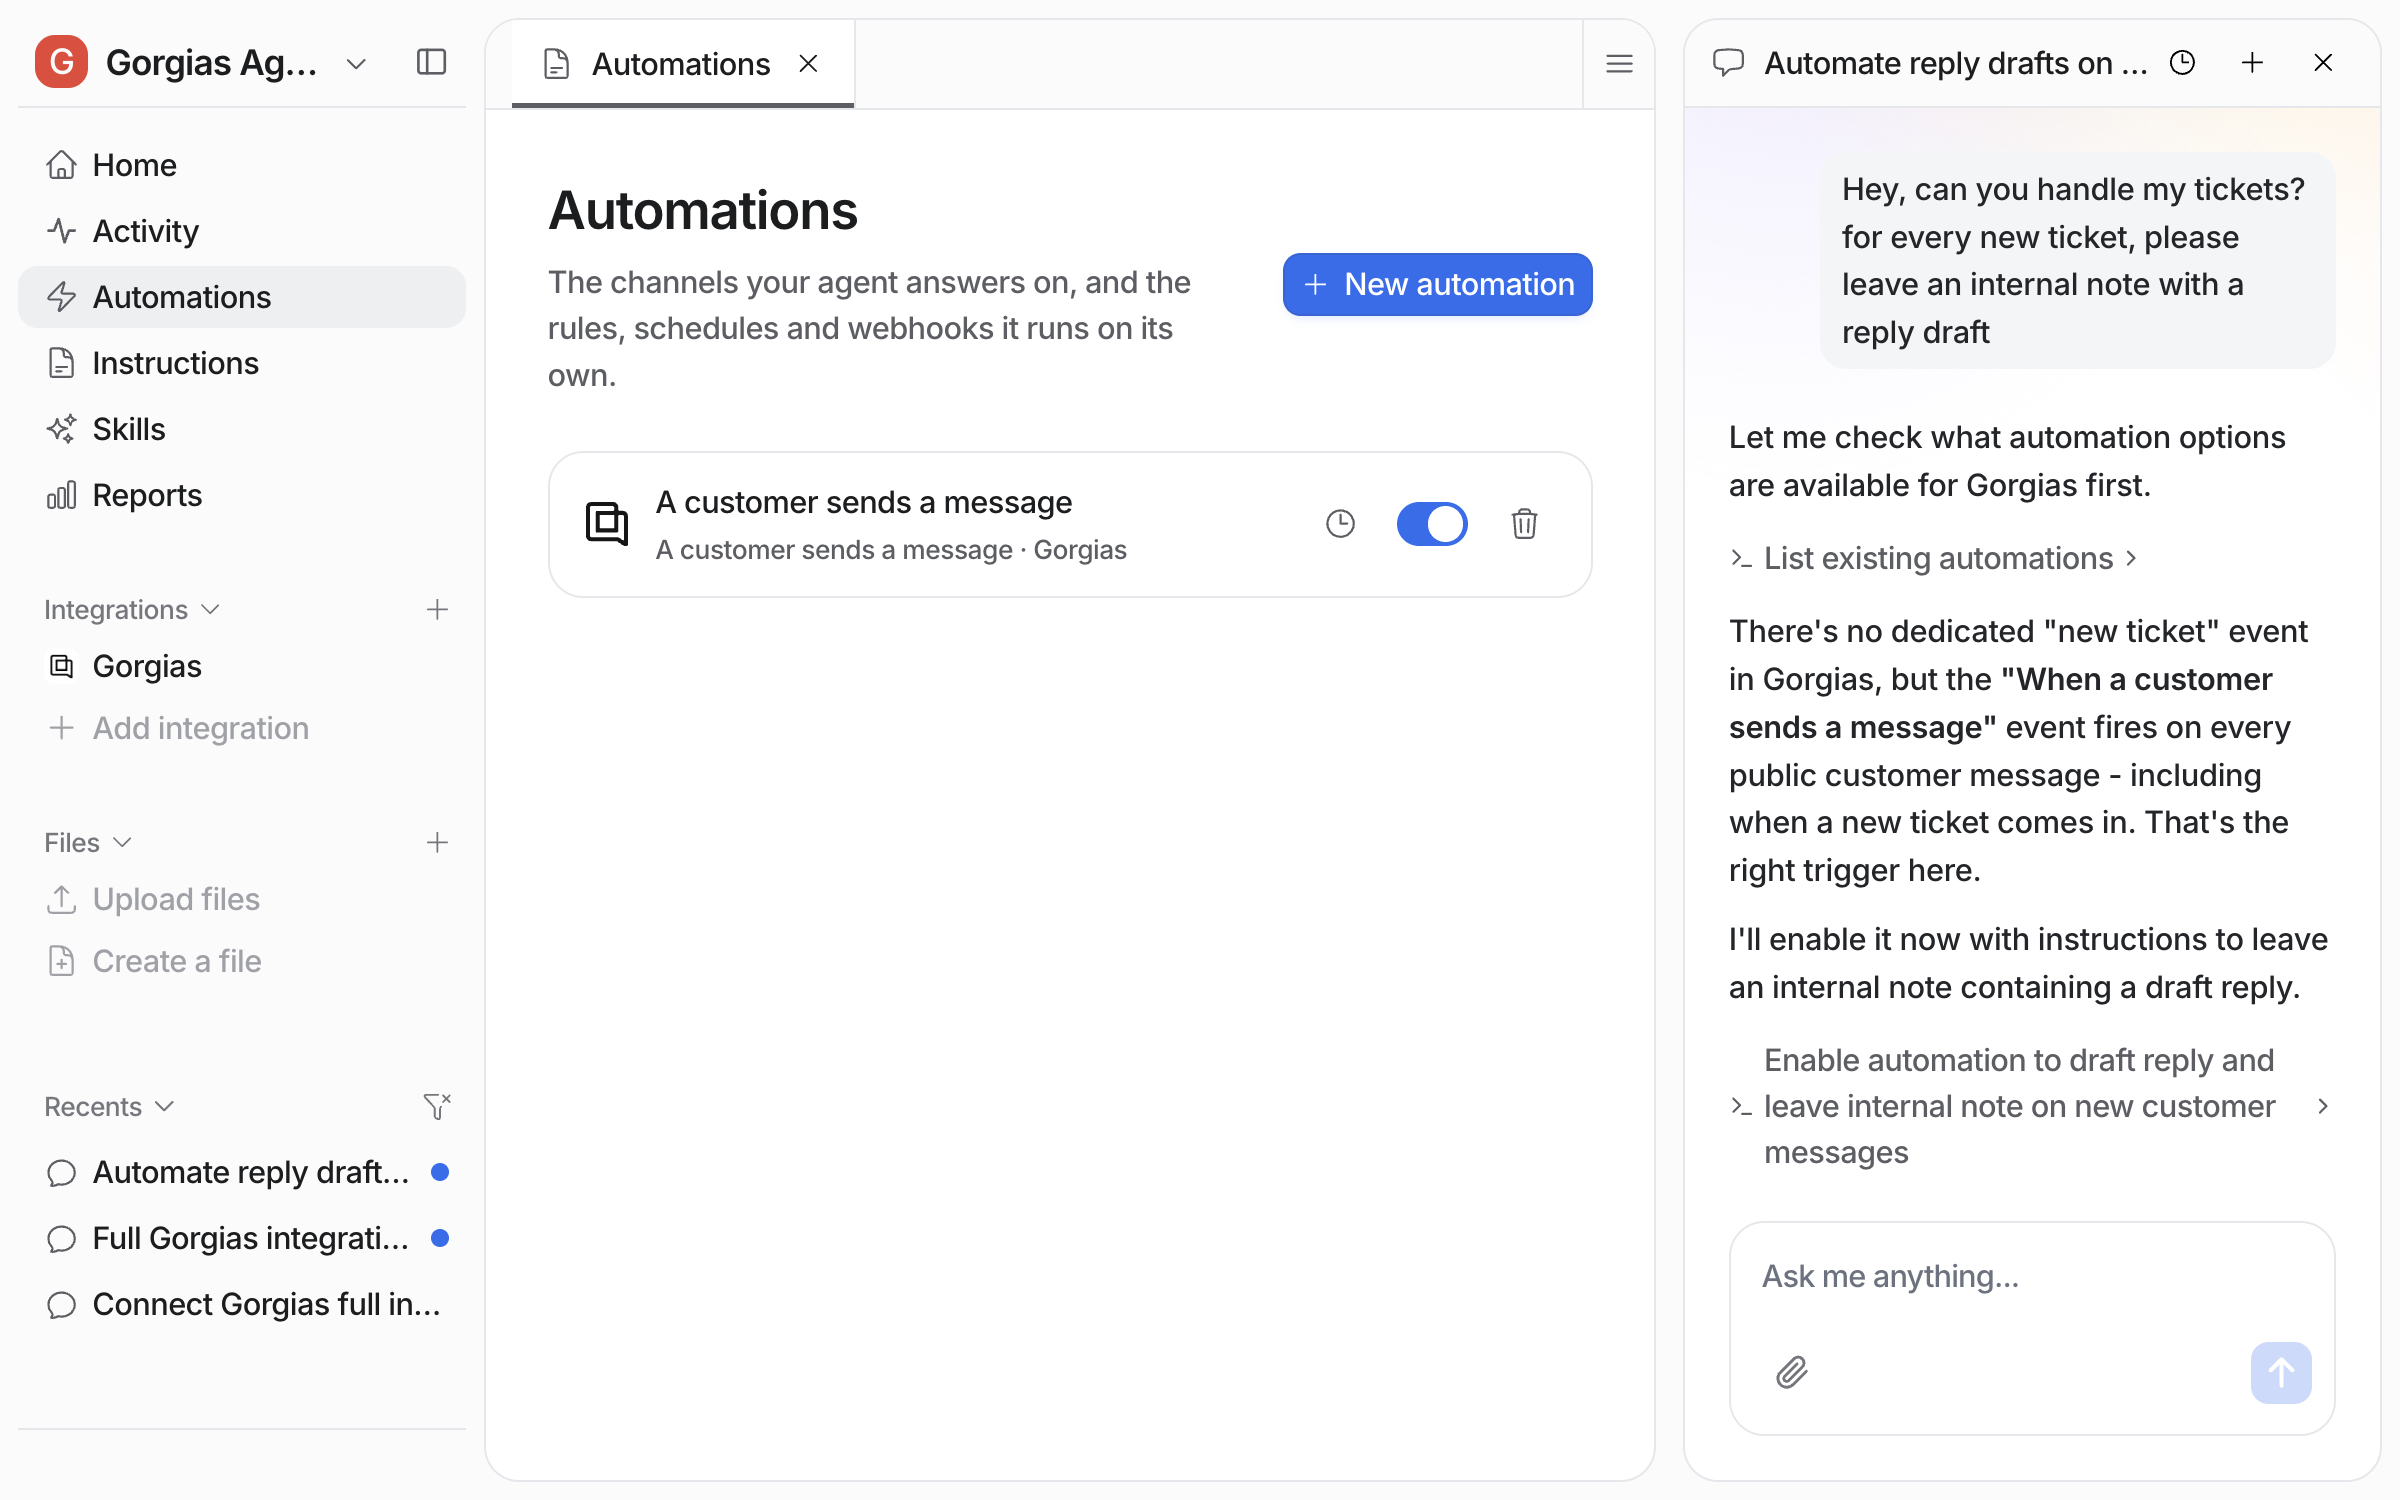Image resolution: width=2400 pixels, height=1500 pixels.
Task: Expand Enable automation to draft reply step
Action: point(2030,1106)
